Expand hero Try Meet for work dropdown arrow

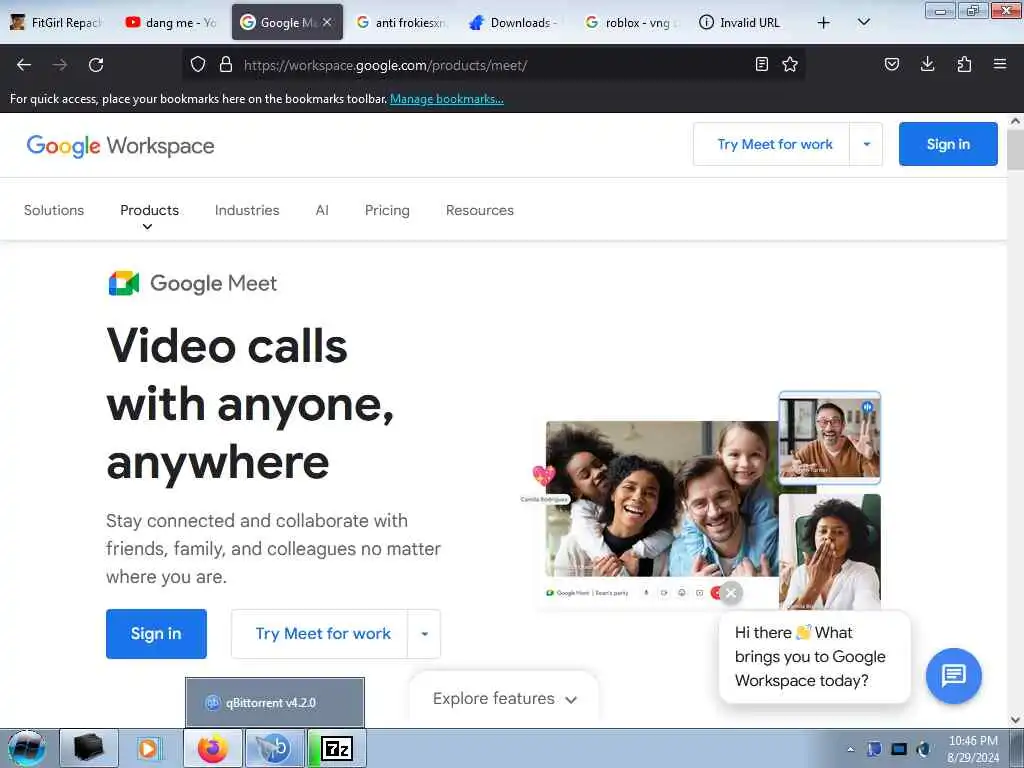tap(424, 633)
